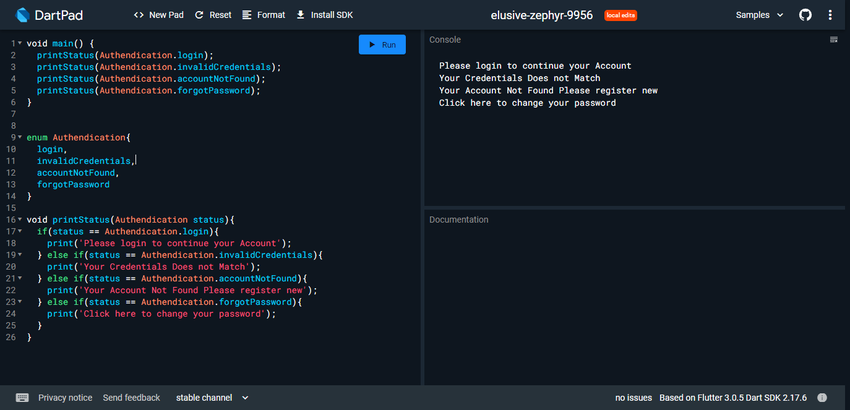Run the Dart code

(x=383, y=45)
